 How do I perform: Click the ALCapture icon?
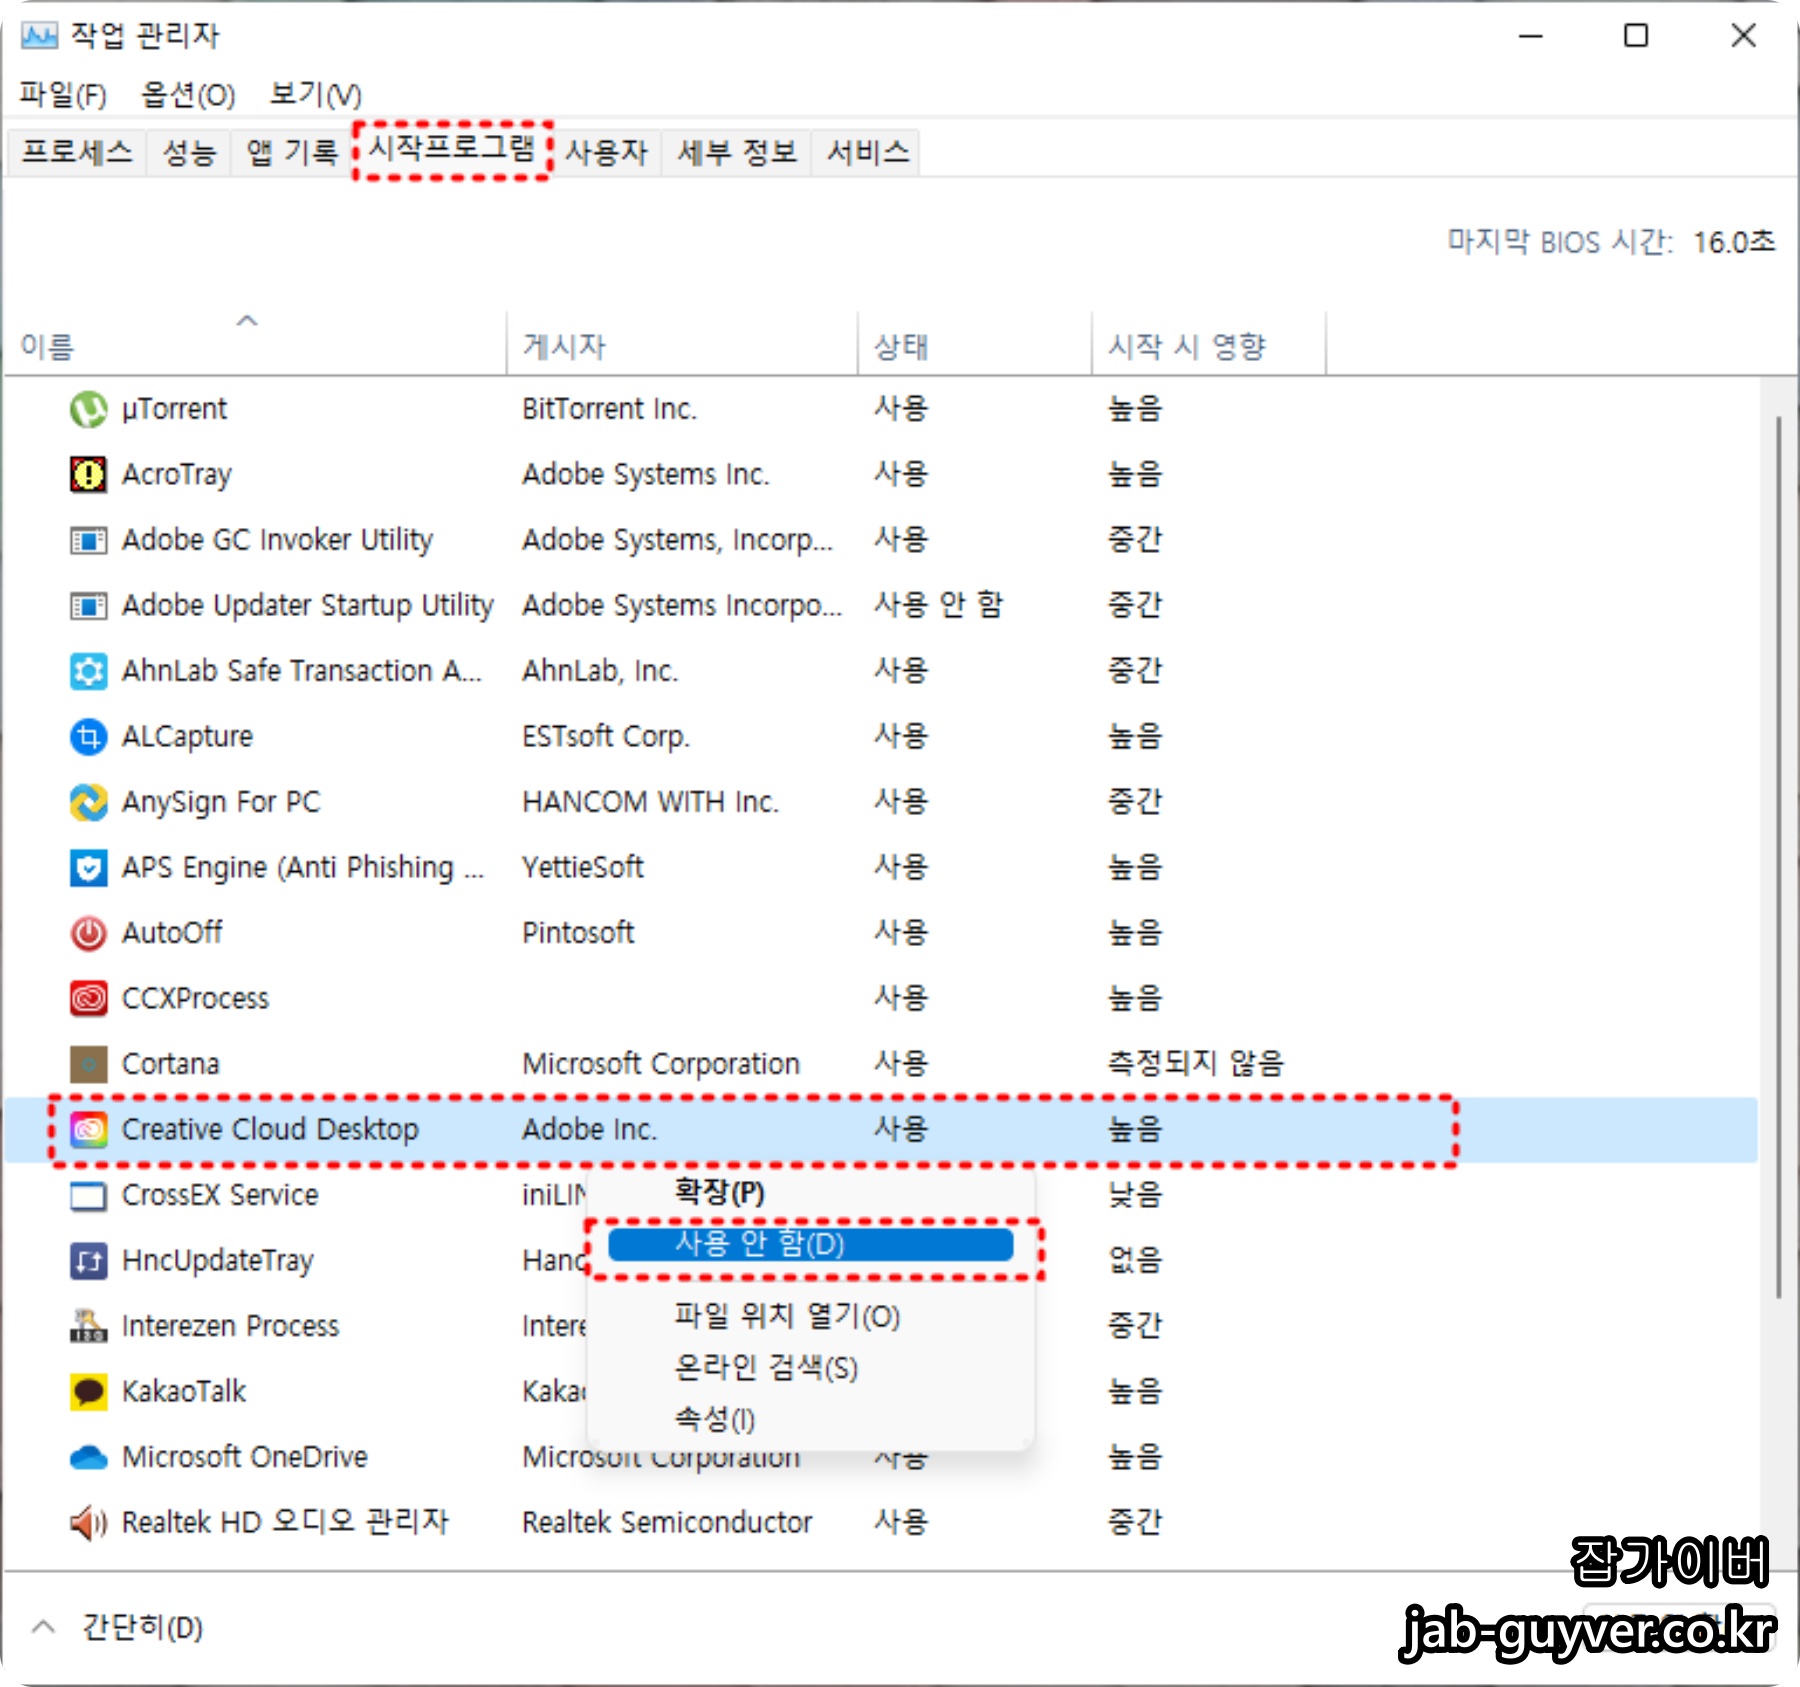click(x=88, y=737)
